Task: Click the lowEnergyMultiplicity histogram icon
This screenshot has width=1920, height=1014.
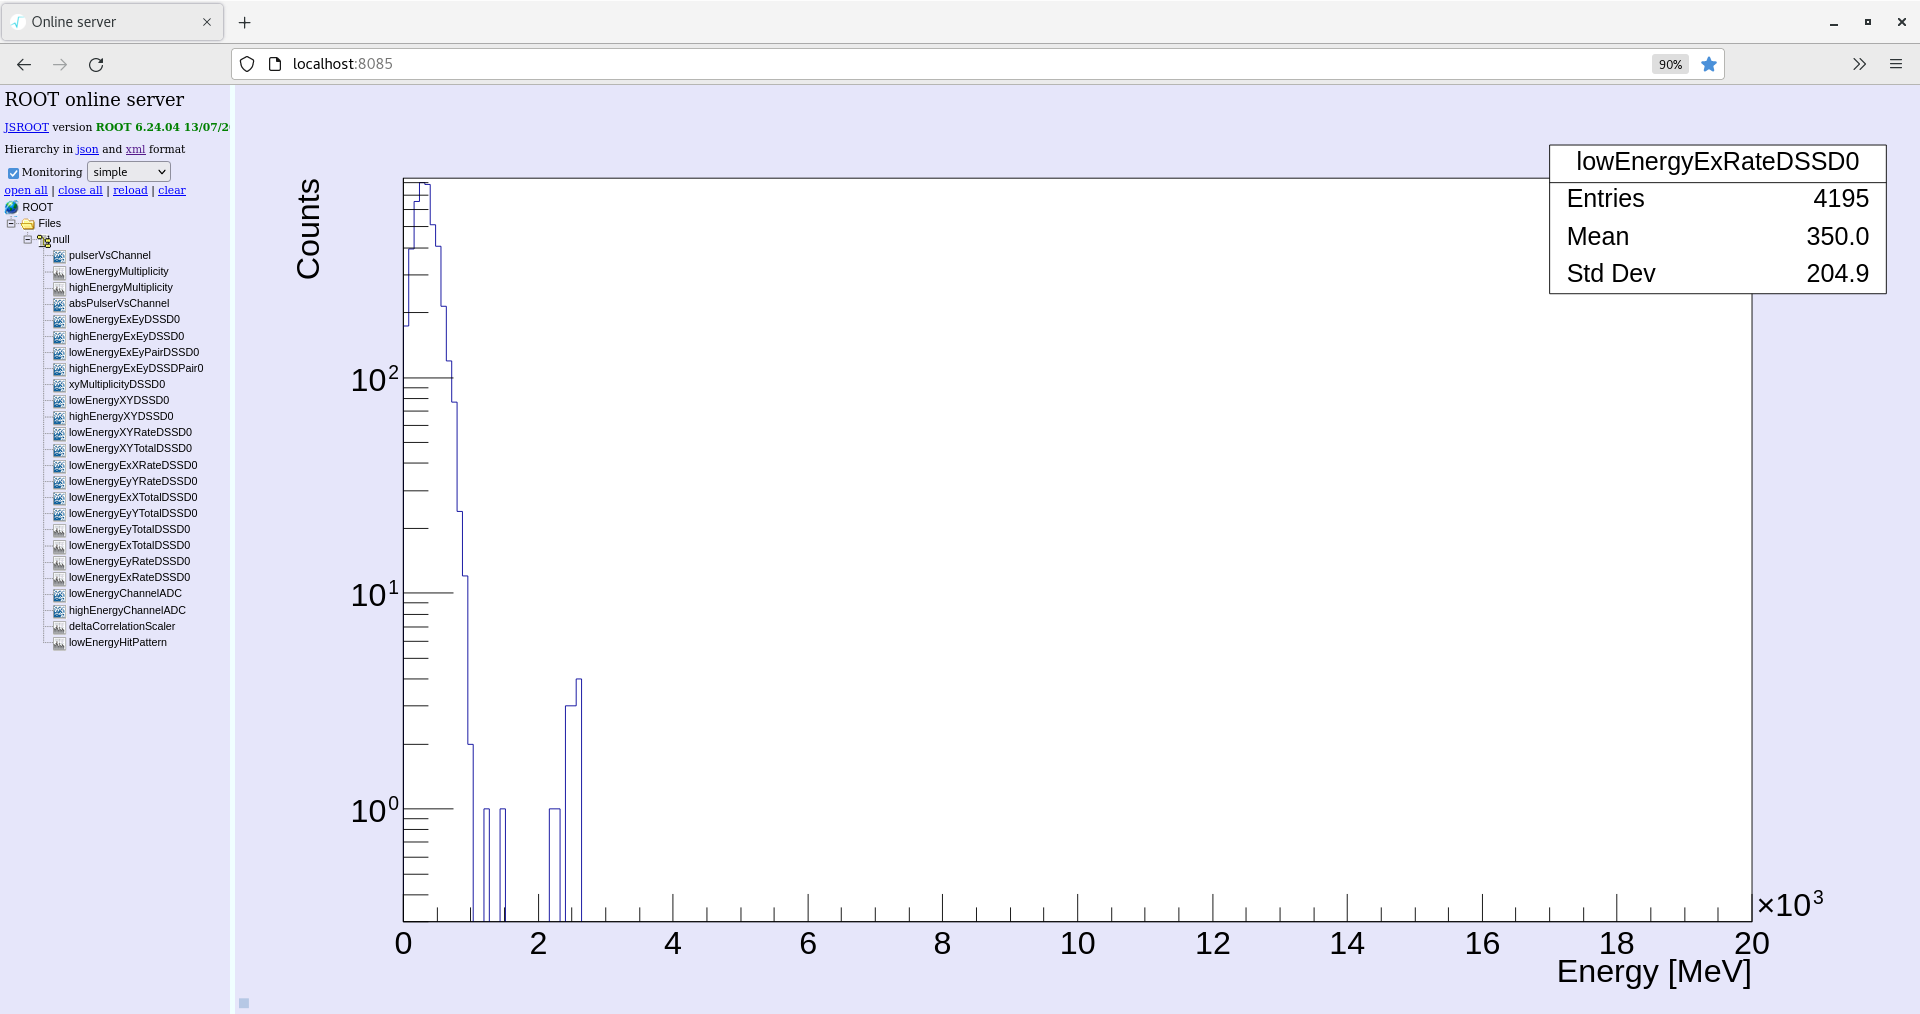Action: point(59,272)
